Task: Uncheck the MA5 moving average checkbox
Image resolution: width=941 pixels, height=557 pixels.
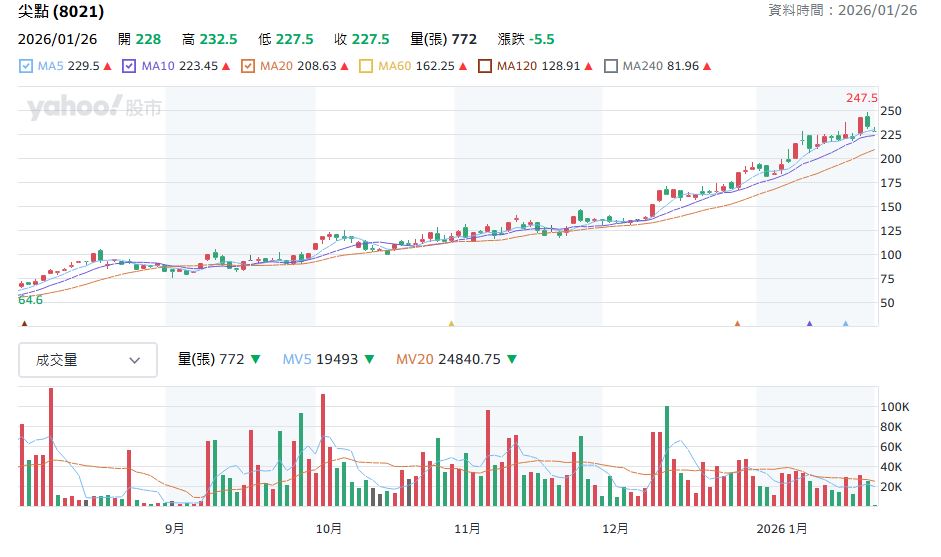Action: [x=26, y=67]
